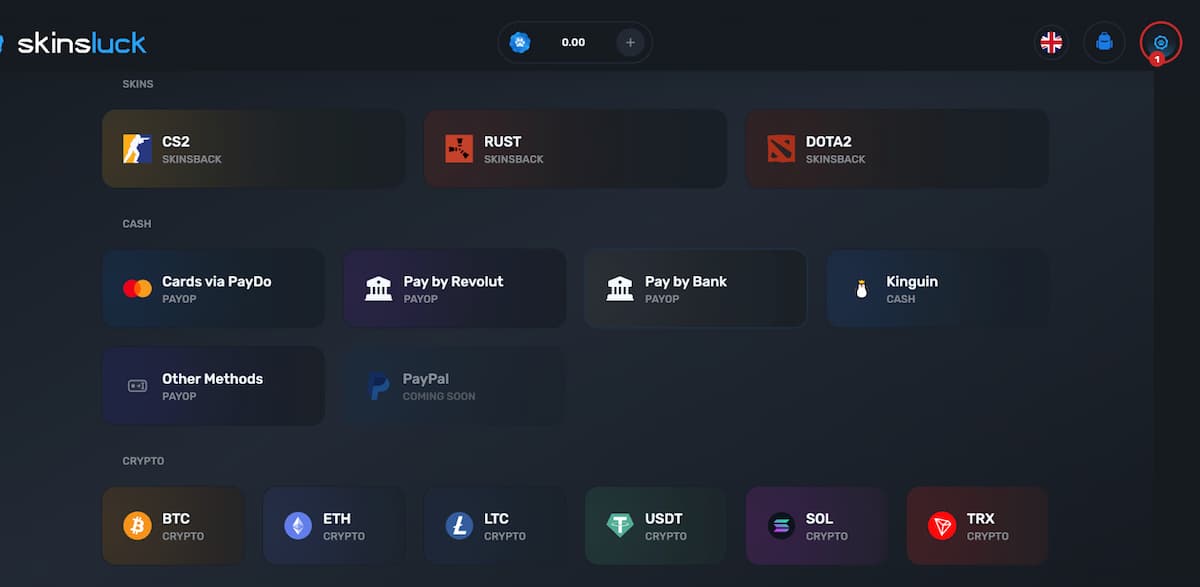This screenshot has height=587, width=1200.
Task: Open the profile icon with notification badge
Action: click(1161, 43)
